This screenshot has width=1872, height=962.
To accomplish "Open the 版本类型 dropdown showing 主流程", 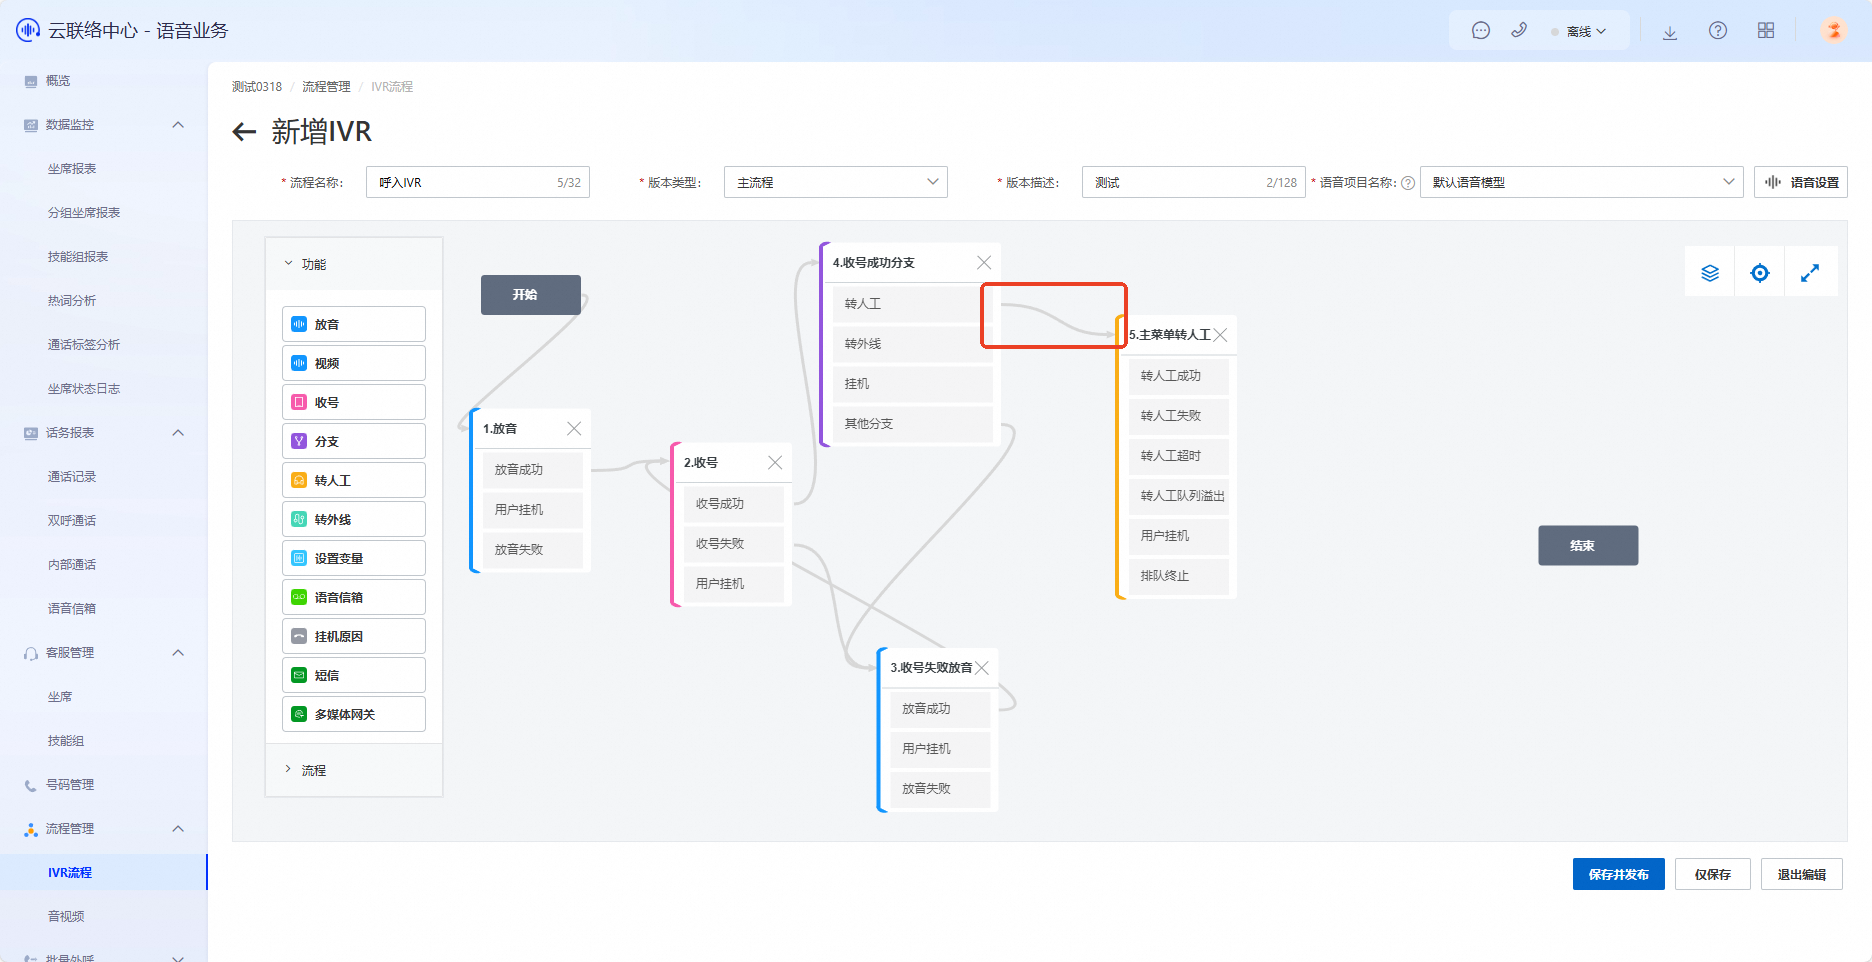I will point(836,182).
